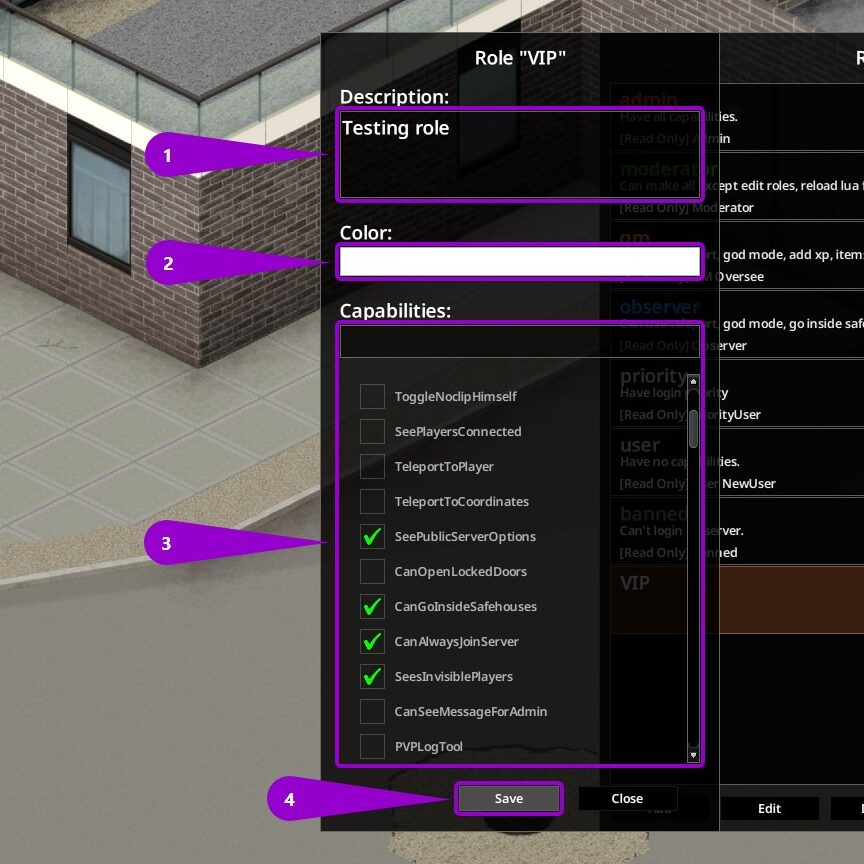Viewport: 864px width, 864px height.
Task: Tick the TeleportToPlayer checkbox
Action: tap(372, 466)
